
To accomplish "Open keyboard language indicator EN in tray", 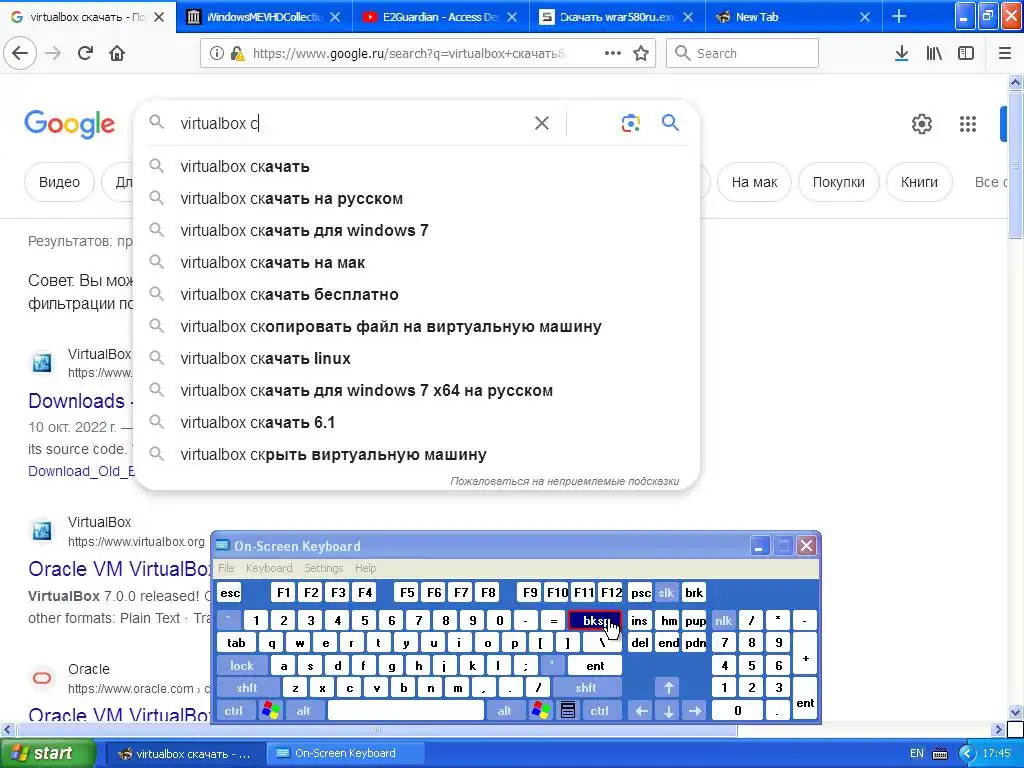I will coord(917,754).
